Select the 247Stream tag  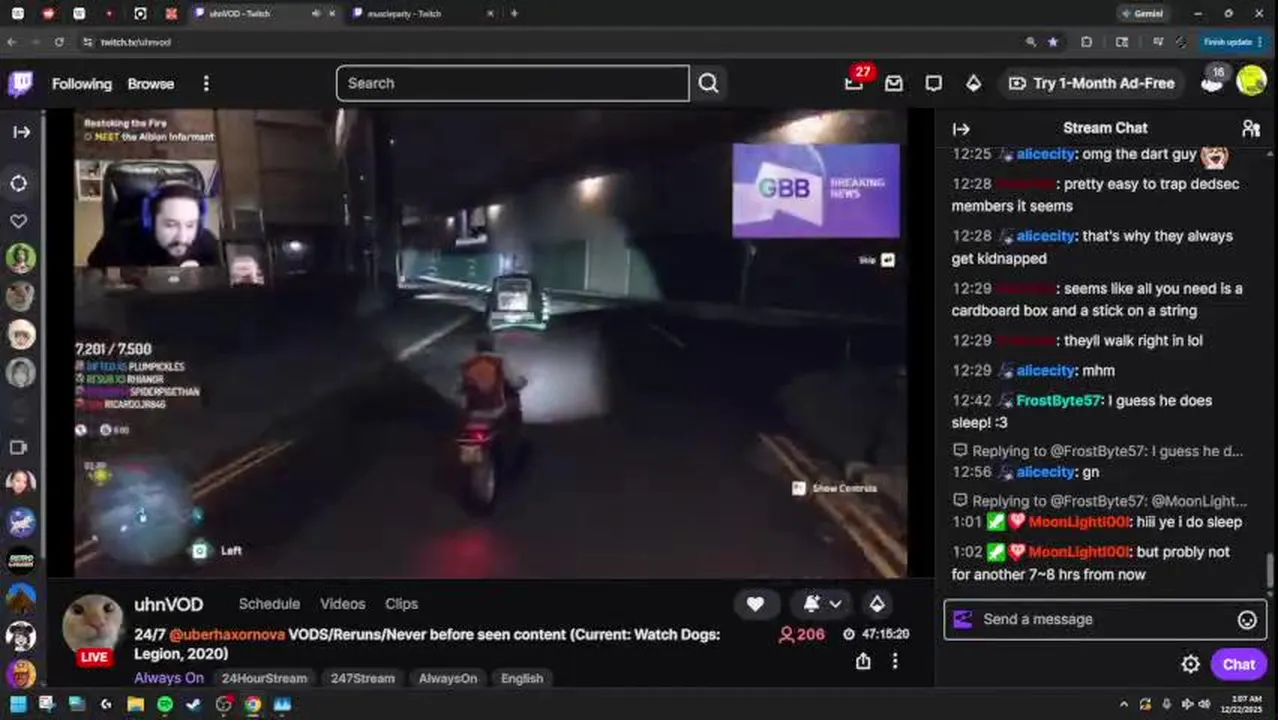(x=363, y=678)
